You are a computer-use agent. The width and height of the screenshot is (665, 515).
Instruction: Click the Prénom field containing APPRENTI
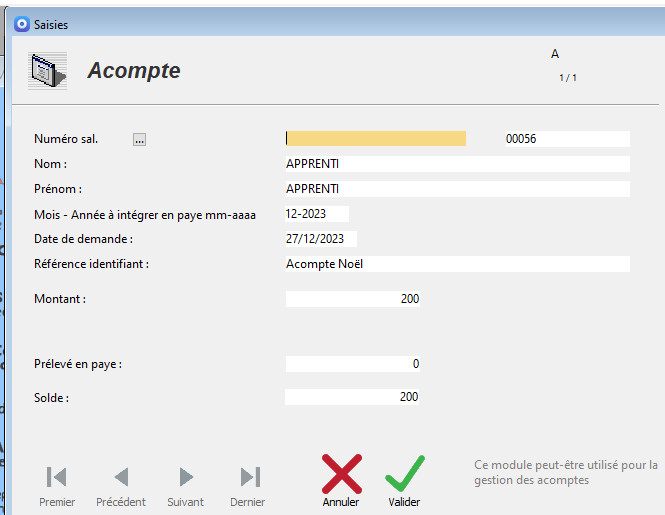click(457, 189)
